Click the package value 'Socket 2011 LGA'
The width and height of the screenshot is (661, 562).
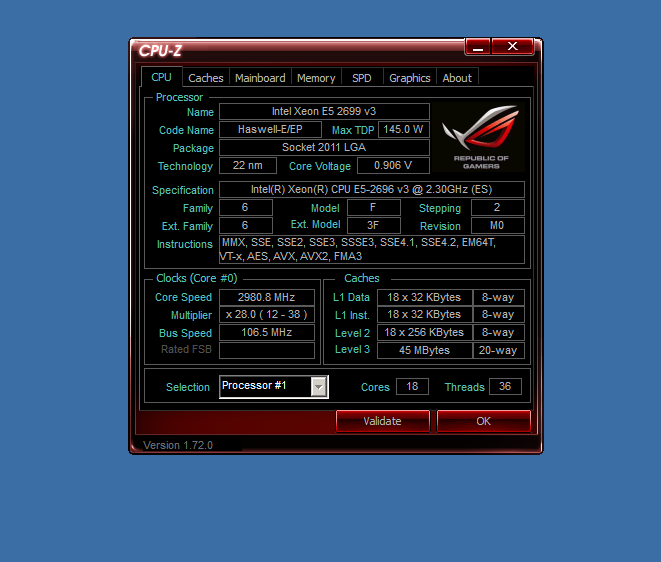coord(324,148)
